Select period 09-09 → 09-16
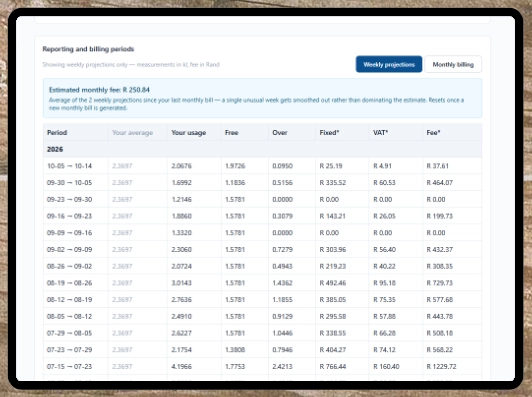 click(x=69, y=233)
